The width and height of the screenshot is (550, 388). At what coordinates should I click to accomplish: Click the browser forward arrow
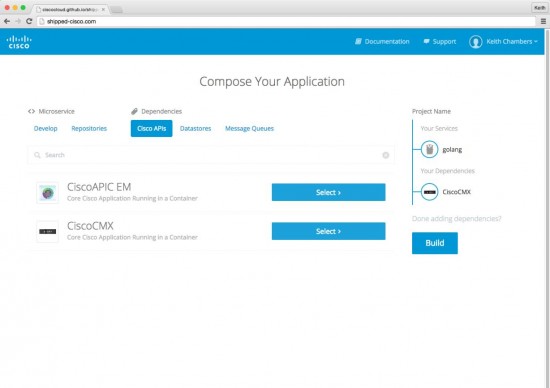click(18, 21)
